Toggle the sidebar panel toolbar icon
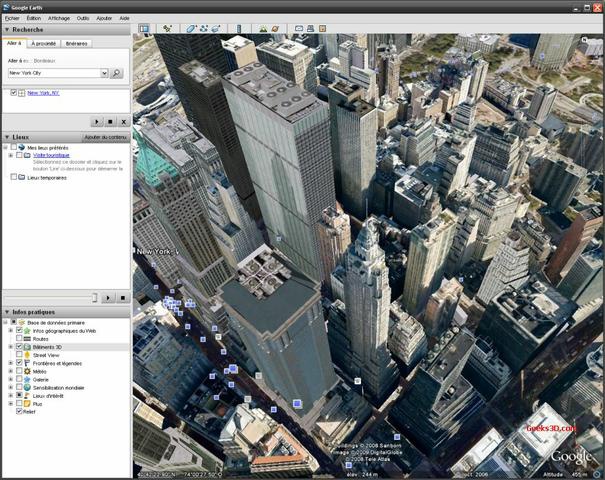This screenshot has height=480, width=605. (x=144, y=29)
